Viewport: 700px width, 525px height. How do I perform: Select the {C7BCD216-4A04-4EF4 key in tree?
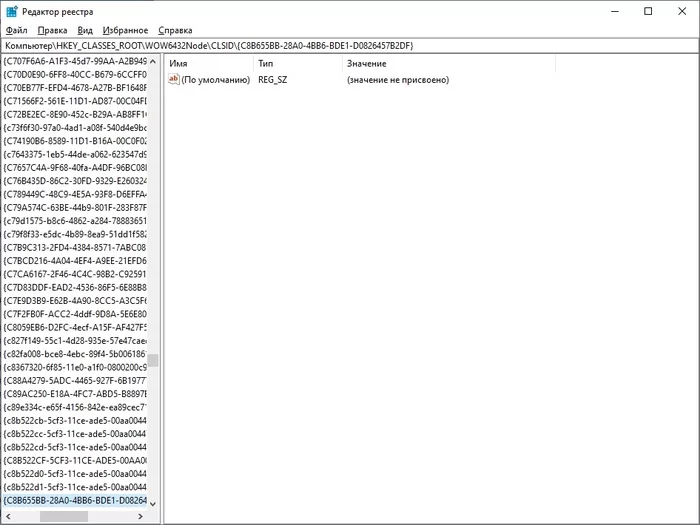[x=74, y=260]
